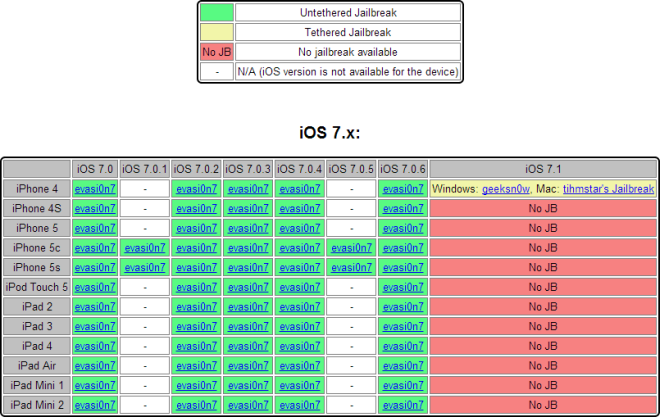
Task: Click the yellow Tethered Jailbreak legend swatch
Action: [x=217, y=32]
